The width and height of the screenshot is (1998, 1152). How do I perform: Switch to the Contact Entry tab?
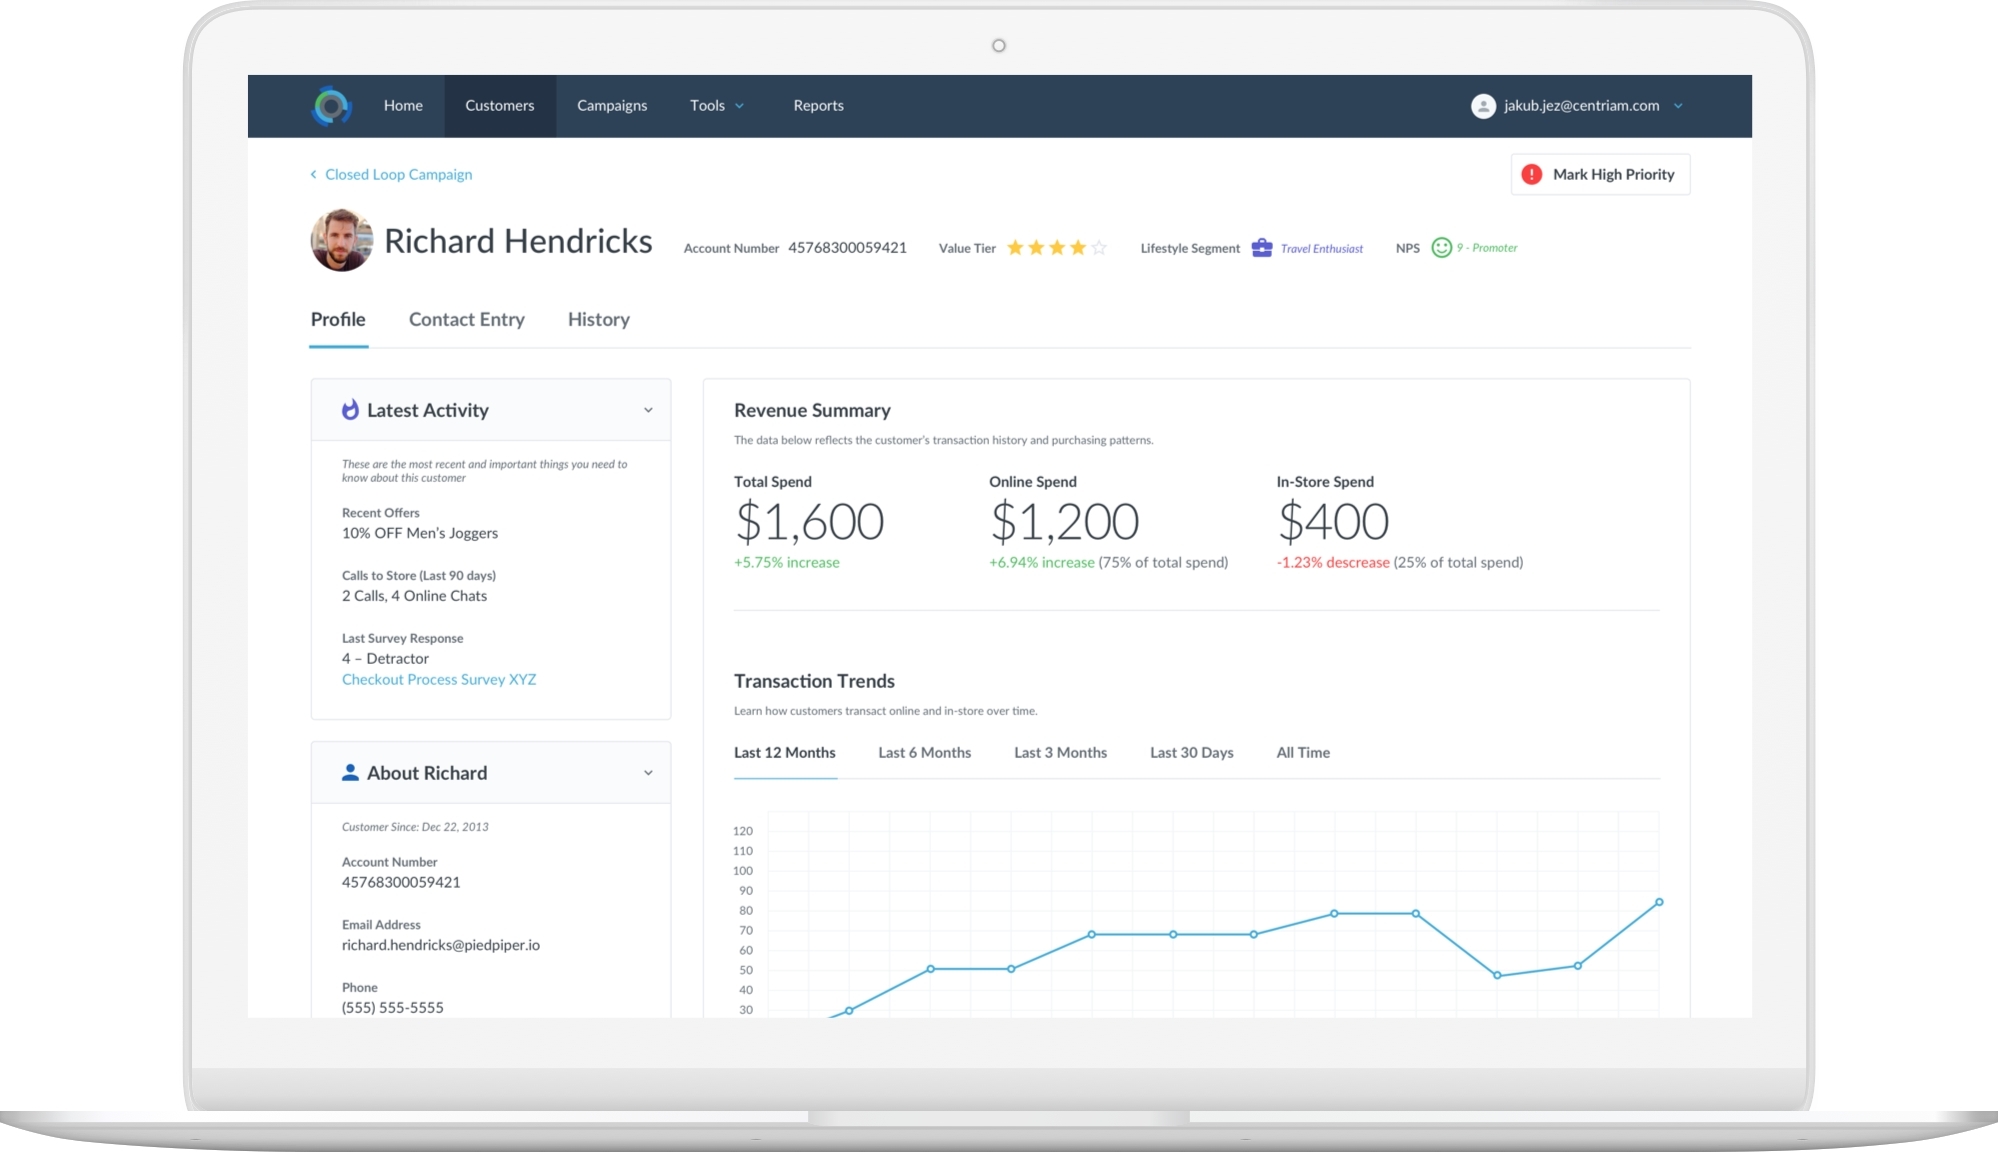pyautogui.click(x=466, y=319)
